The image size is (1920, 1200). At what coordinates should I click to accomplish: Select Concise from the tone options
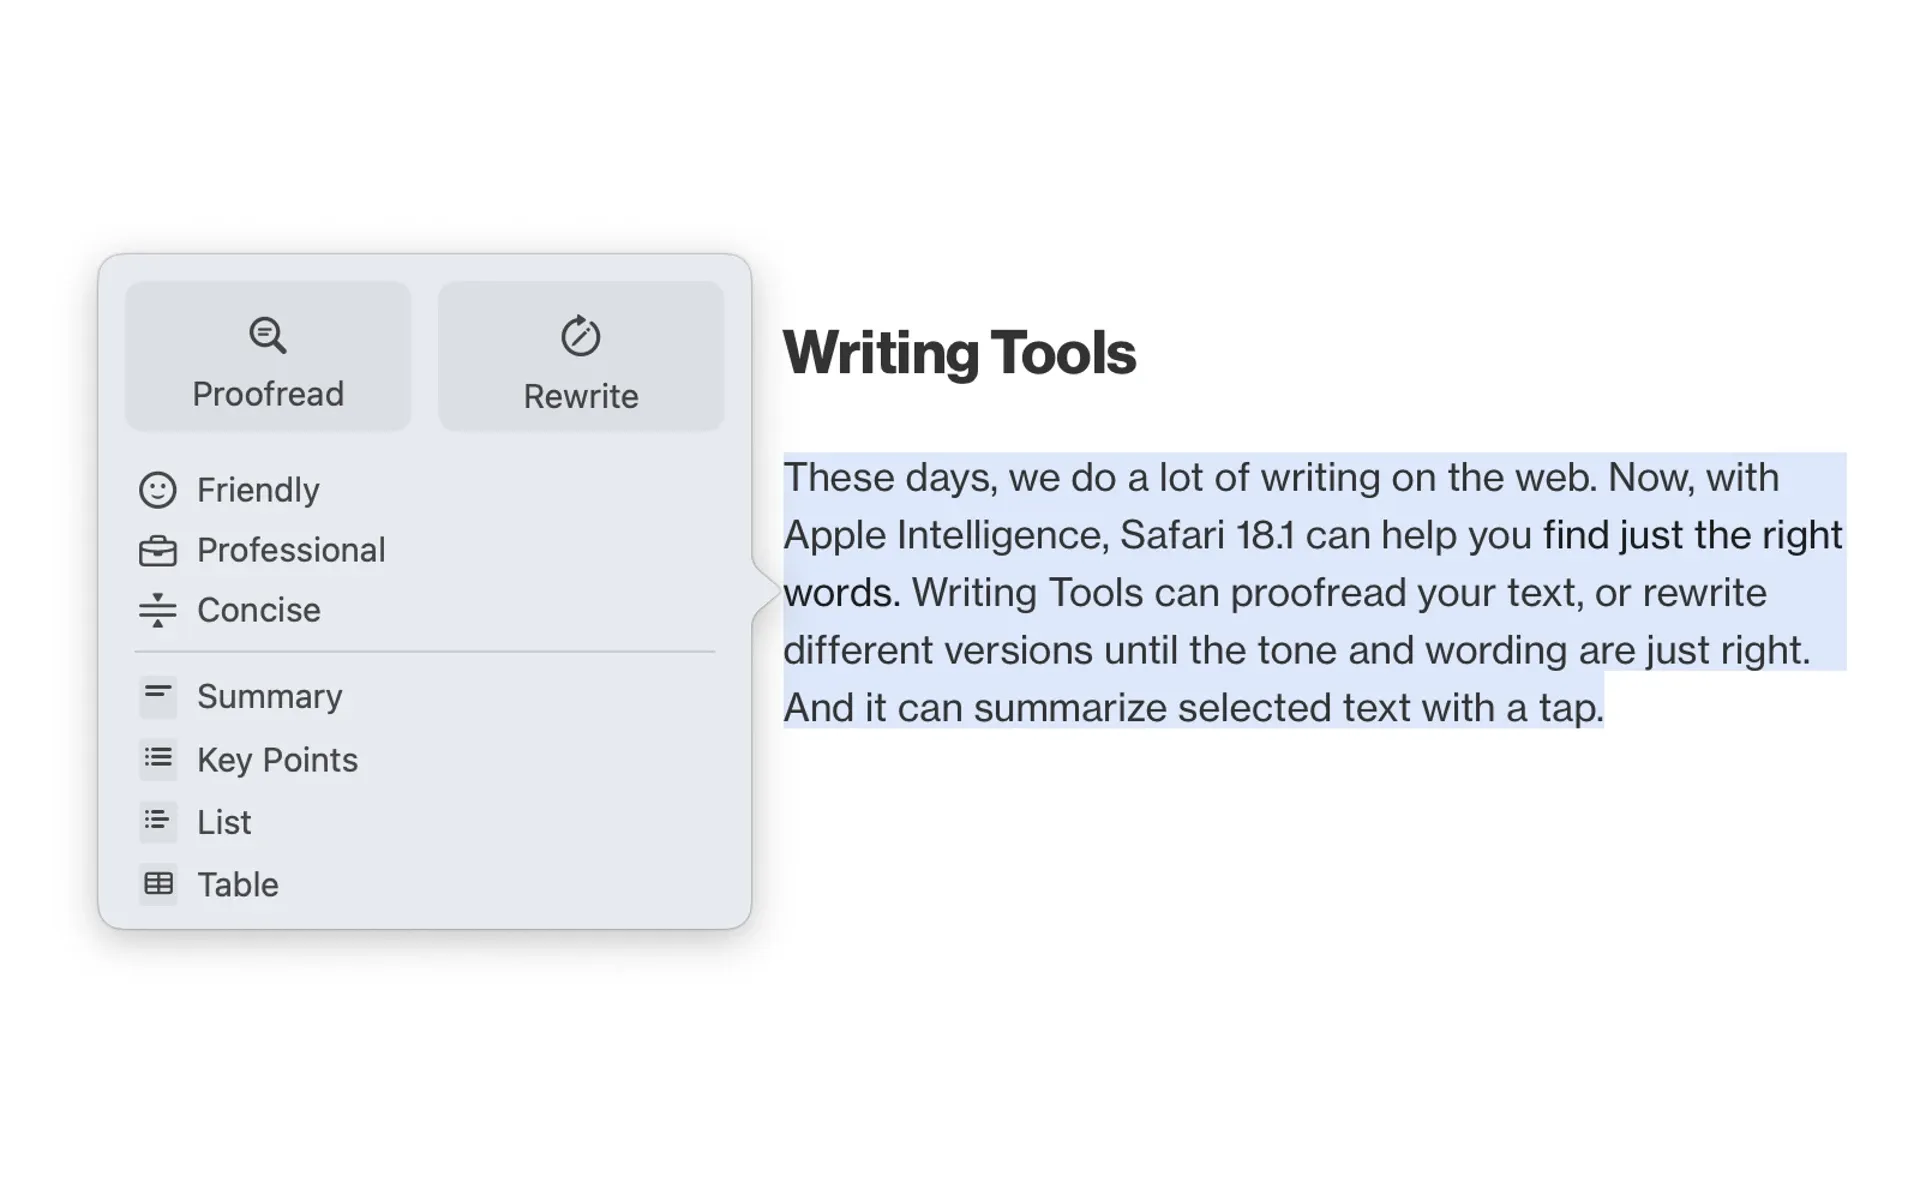(x=259, y=609)
